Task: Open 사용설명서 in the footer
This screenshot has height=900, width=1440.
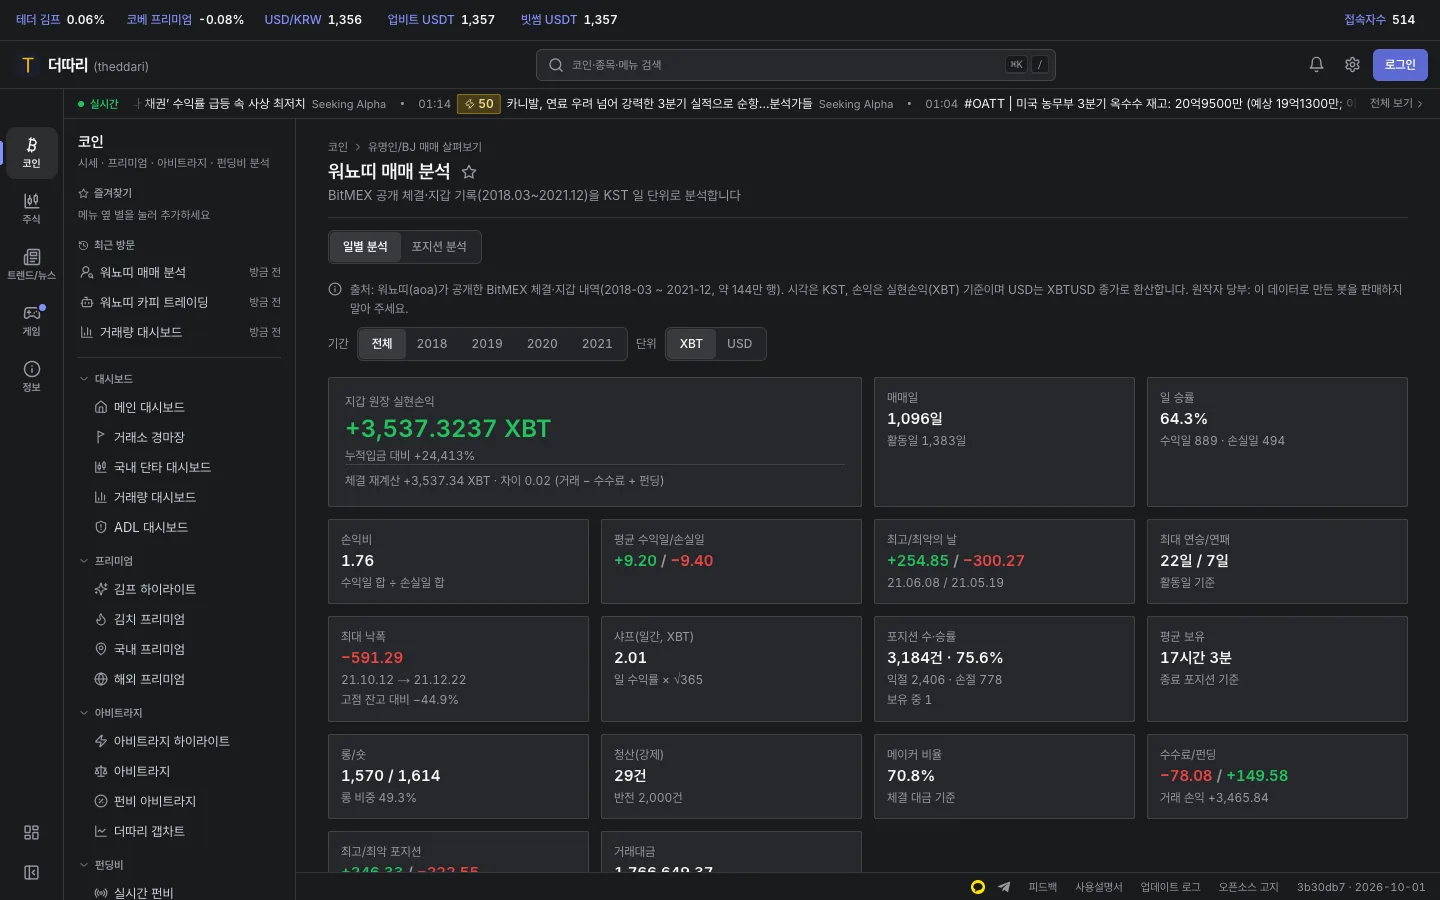Action: 1099,887
